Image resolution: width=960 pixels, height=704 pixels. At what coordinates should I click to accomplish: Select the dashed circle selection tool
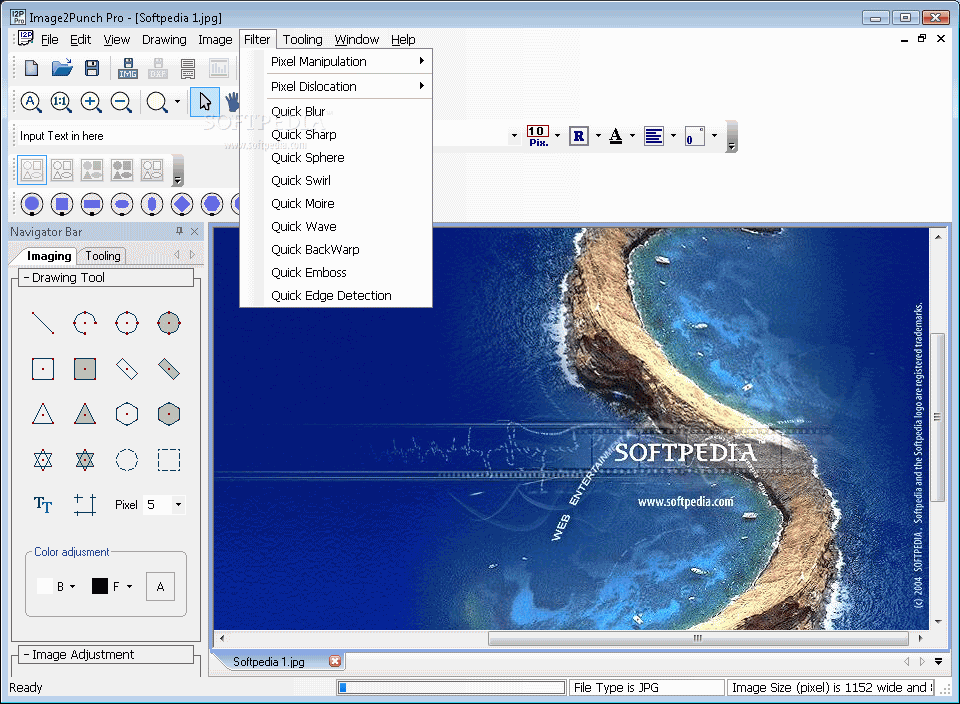(x=127, y=460)
